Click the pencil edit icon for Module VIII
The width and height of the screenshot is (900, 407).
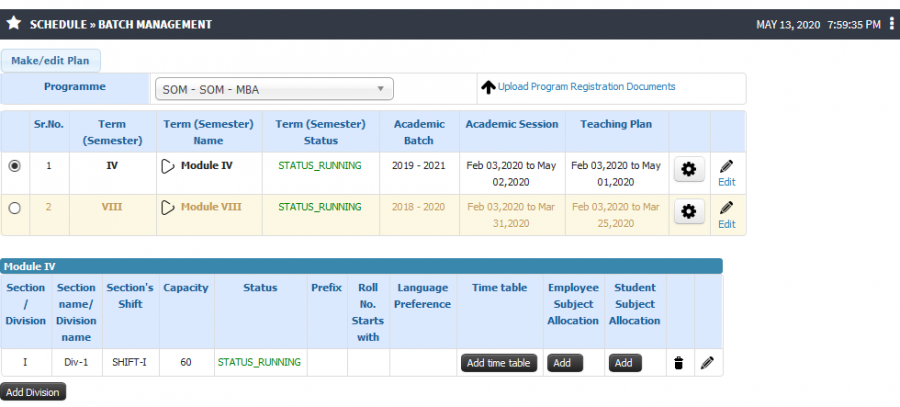click(726, 208)
